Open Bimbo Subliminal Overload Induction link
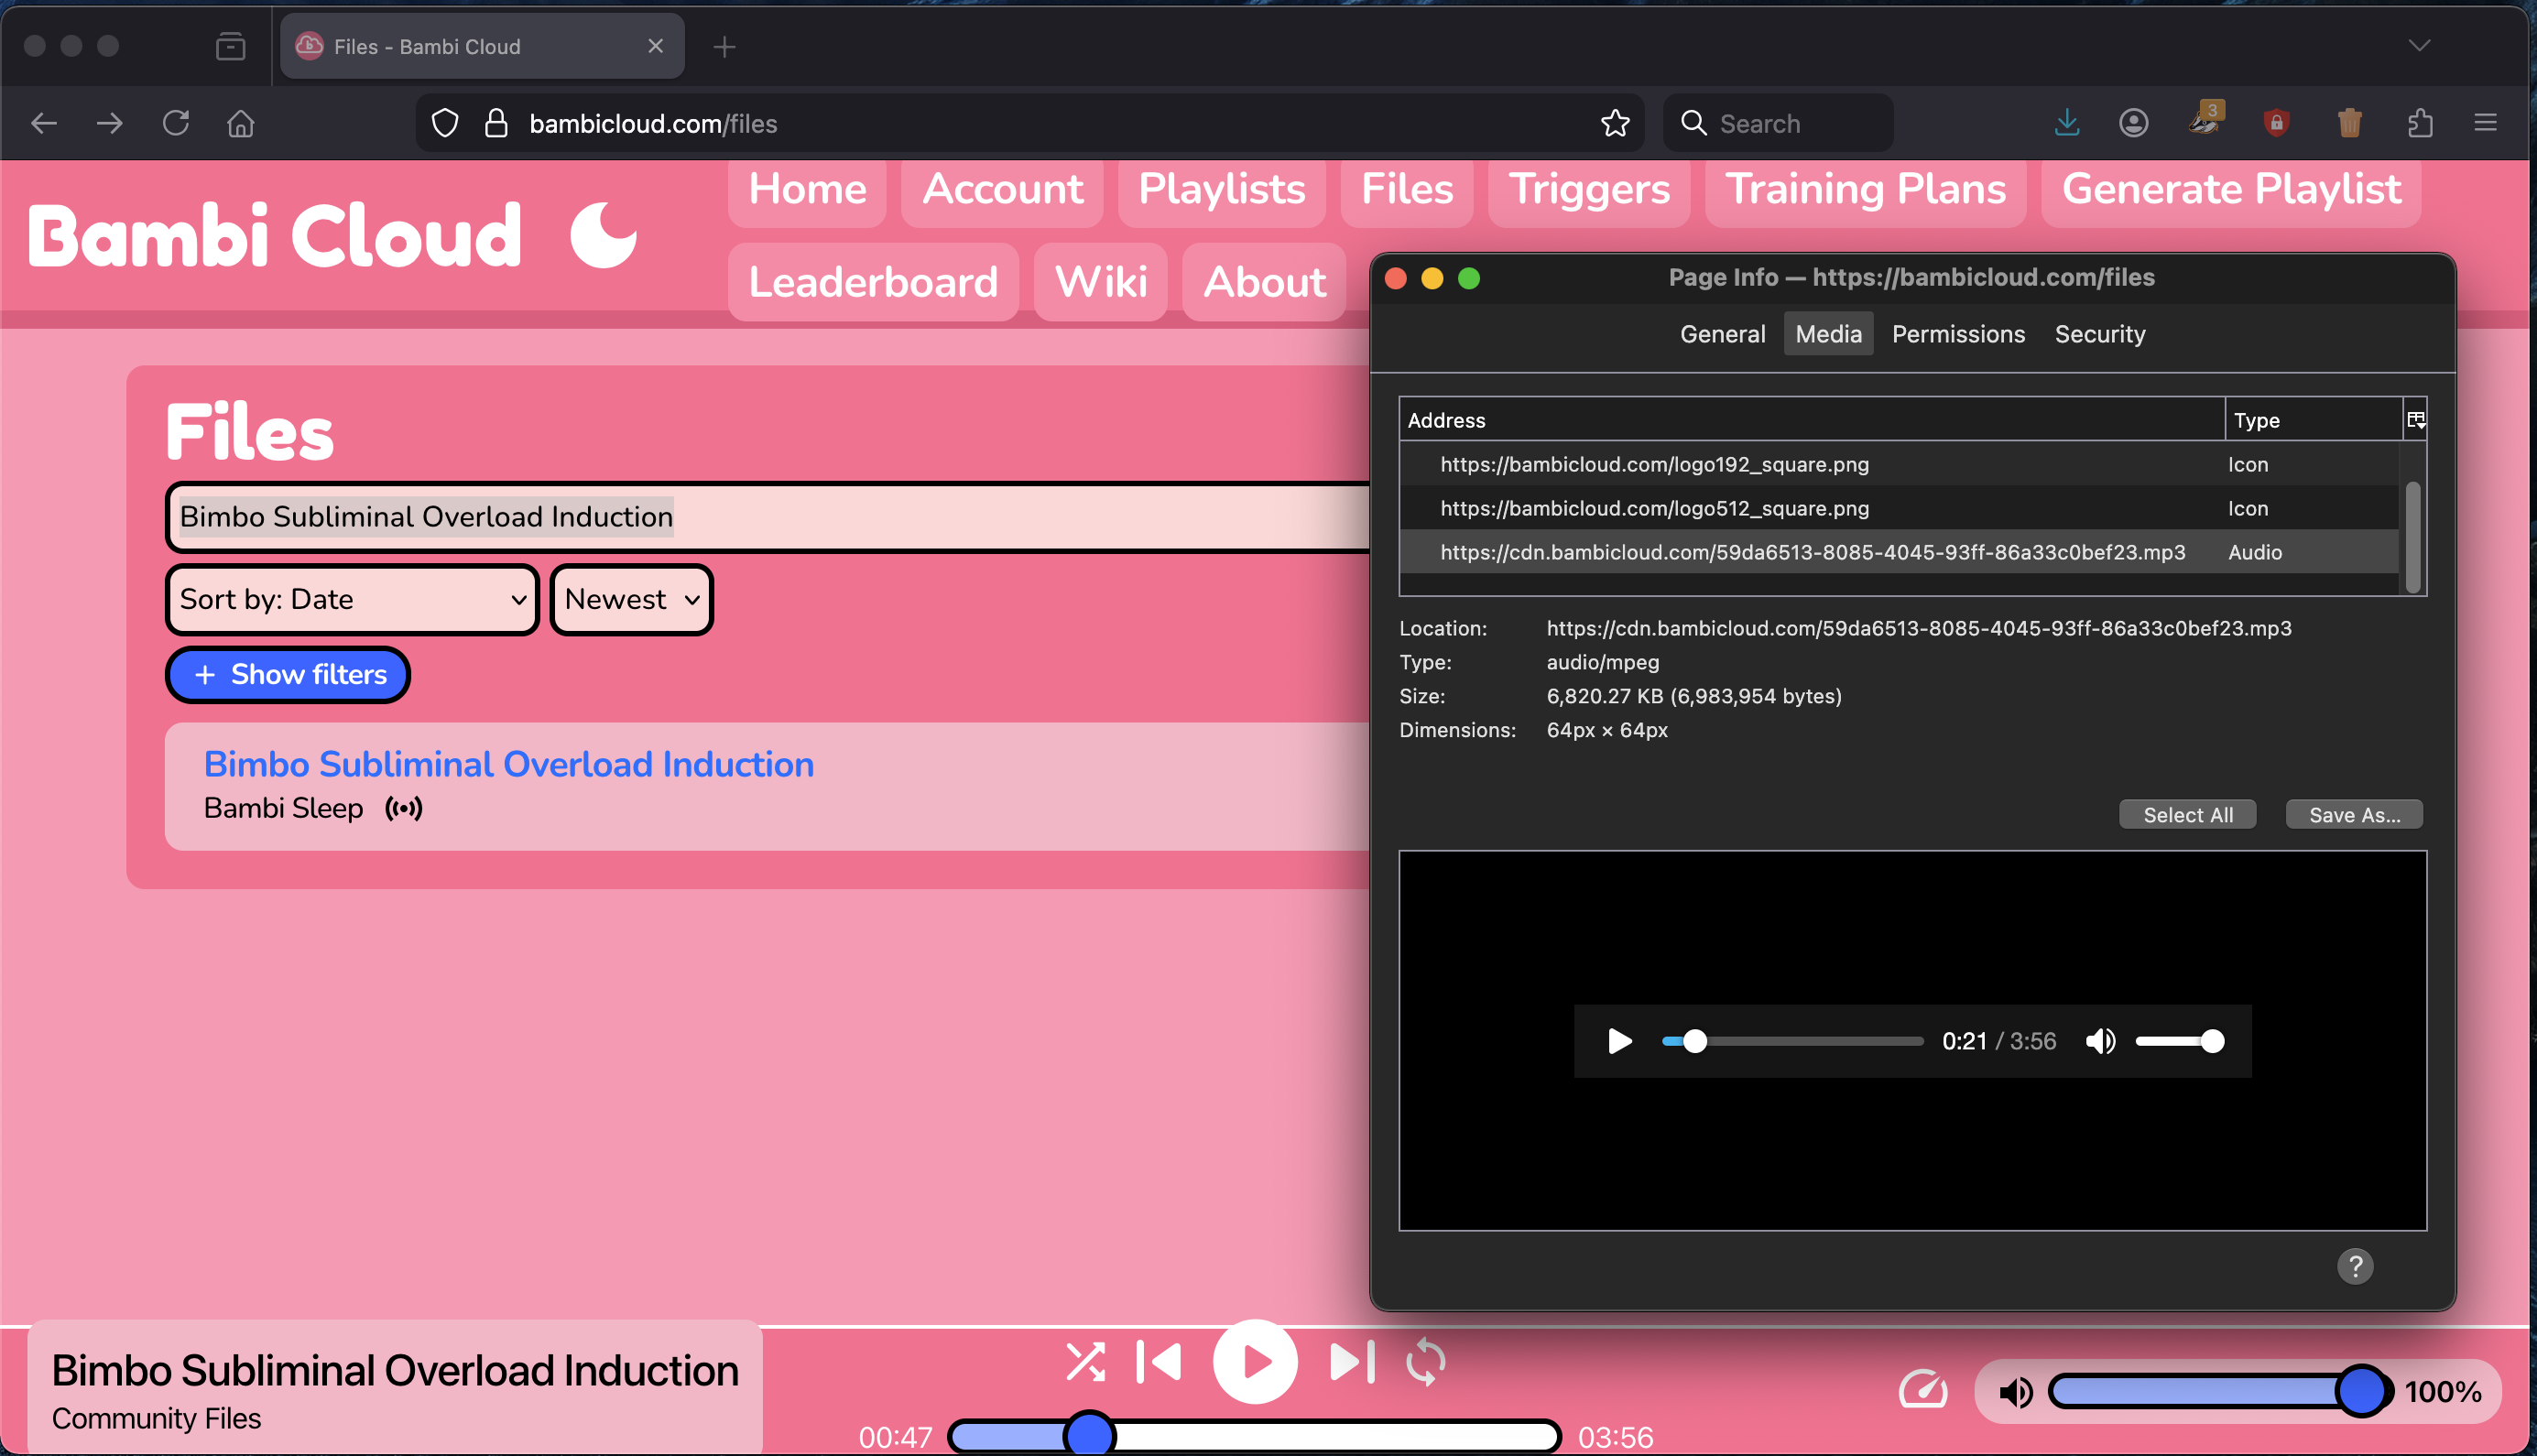 click(508, 764)
